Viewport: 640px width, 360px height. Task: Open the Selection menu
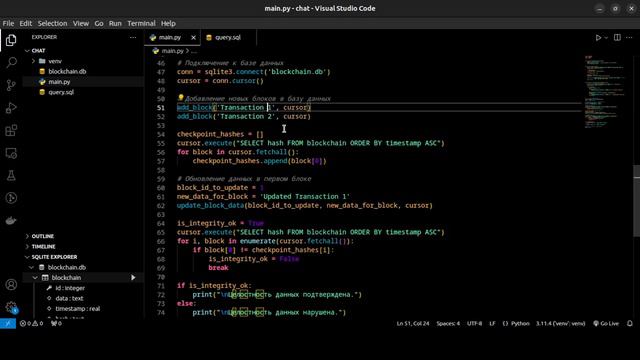click(x=52, y=23)
